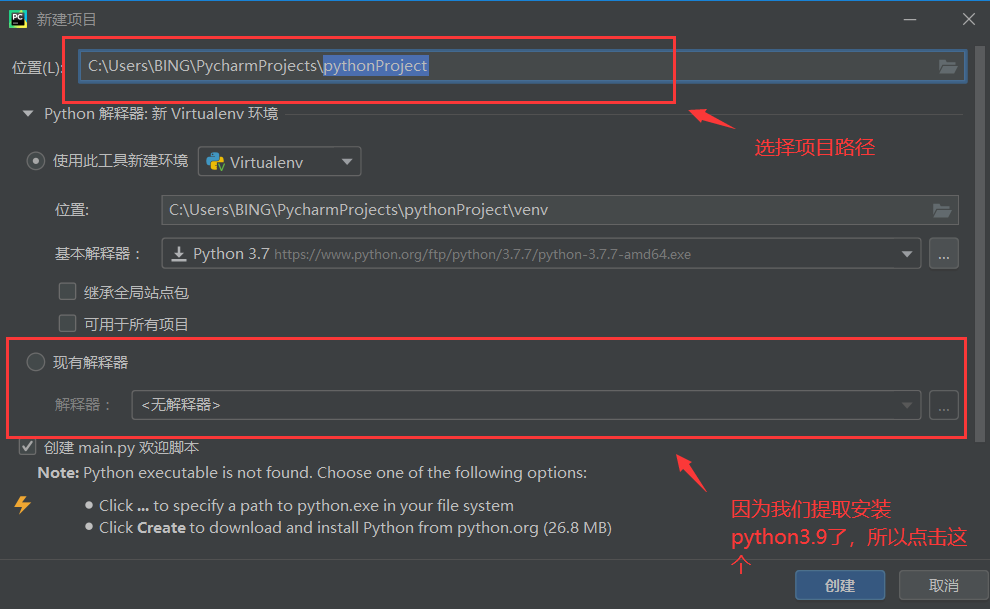Collapse the Python 解释器 section

(27, 113)
